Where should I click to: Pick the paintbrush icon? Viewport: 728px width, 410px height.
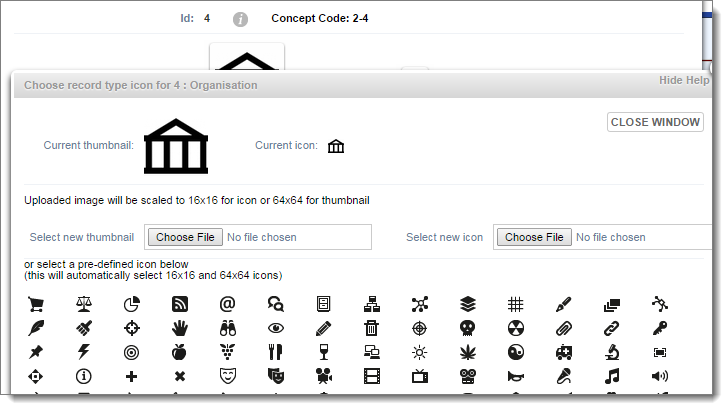84,328
